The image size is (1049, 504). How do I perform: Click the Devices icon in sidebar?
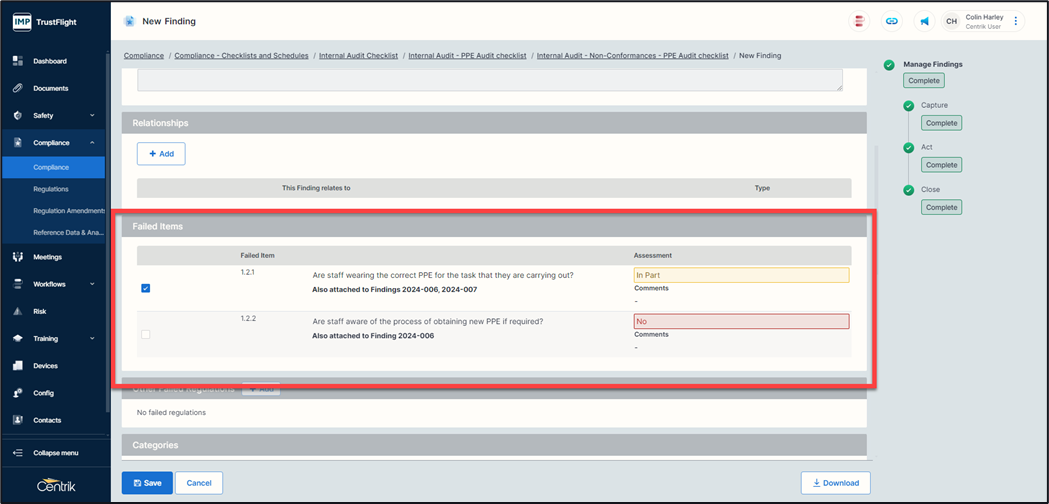click(x=18, y=366)
